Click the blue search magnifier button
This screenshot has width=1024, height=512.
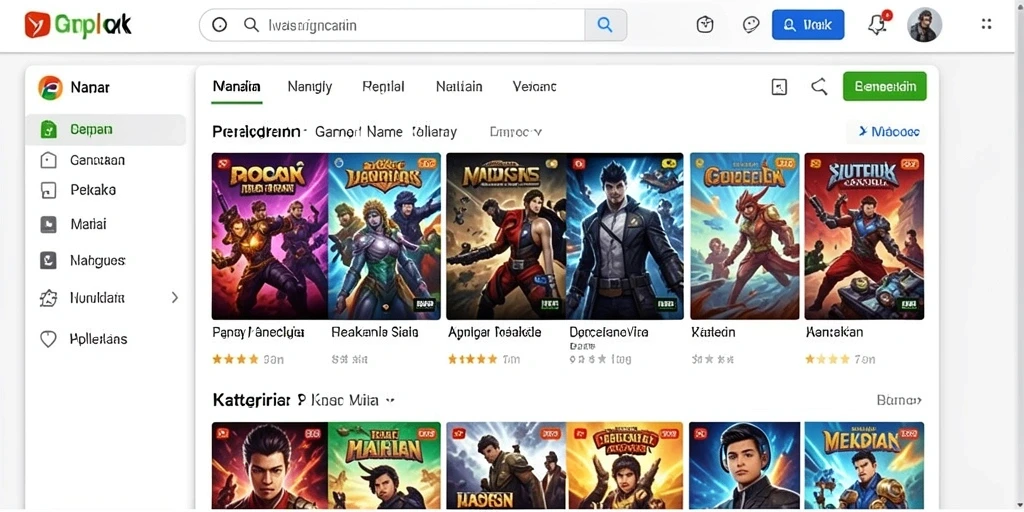(x=605, y=25)
